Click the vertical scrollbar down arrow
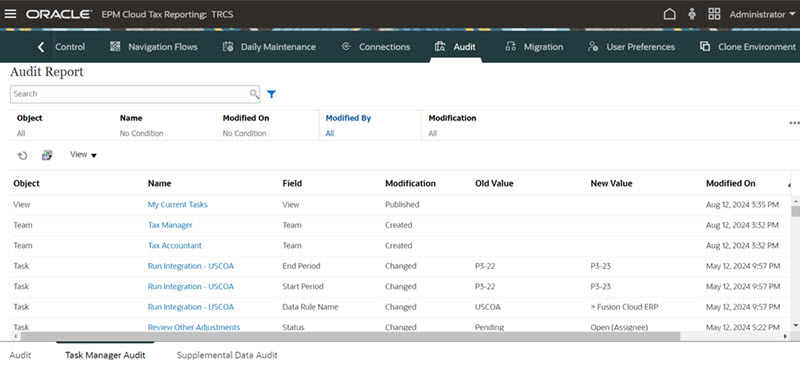The height and width of the screenshot is (365, 800). (x=795, y=325)
